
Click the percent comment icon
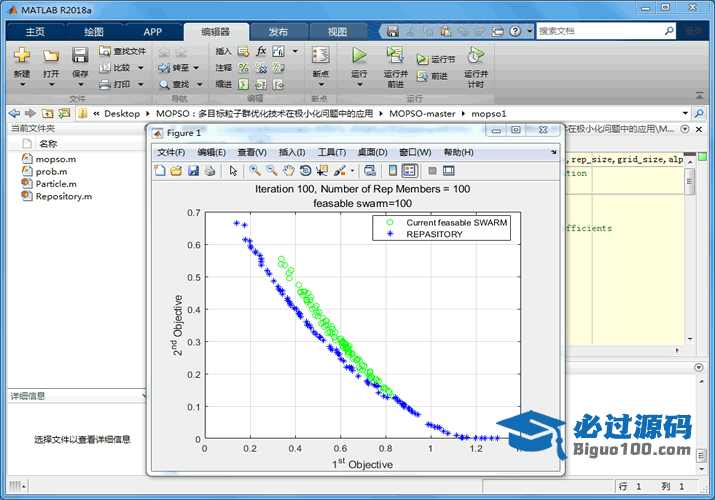tap(244, 68)
